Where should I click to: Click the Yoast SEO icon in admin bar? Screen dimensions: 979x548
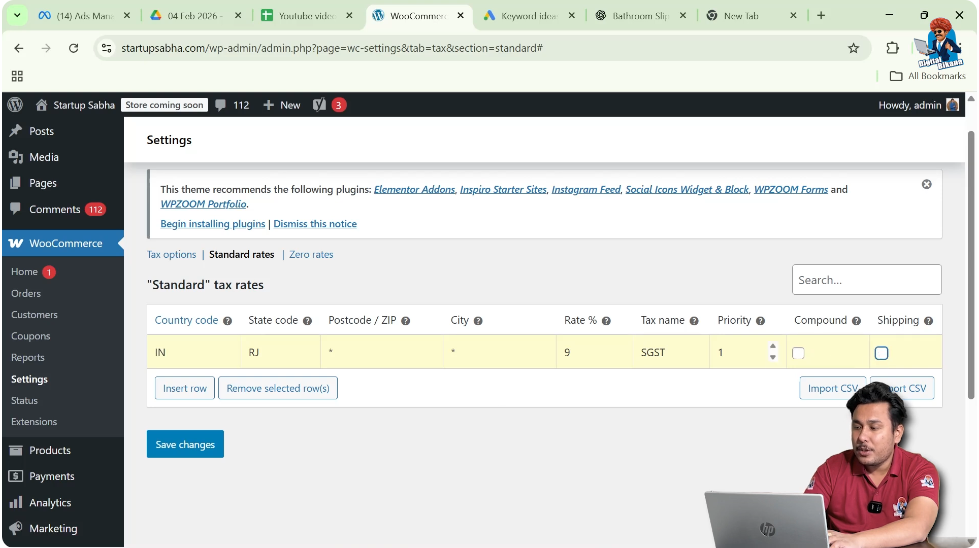320,105
